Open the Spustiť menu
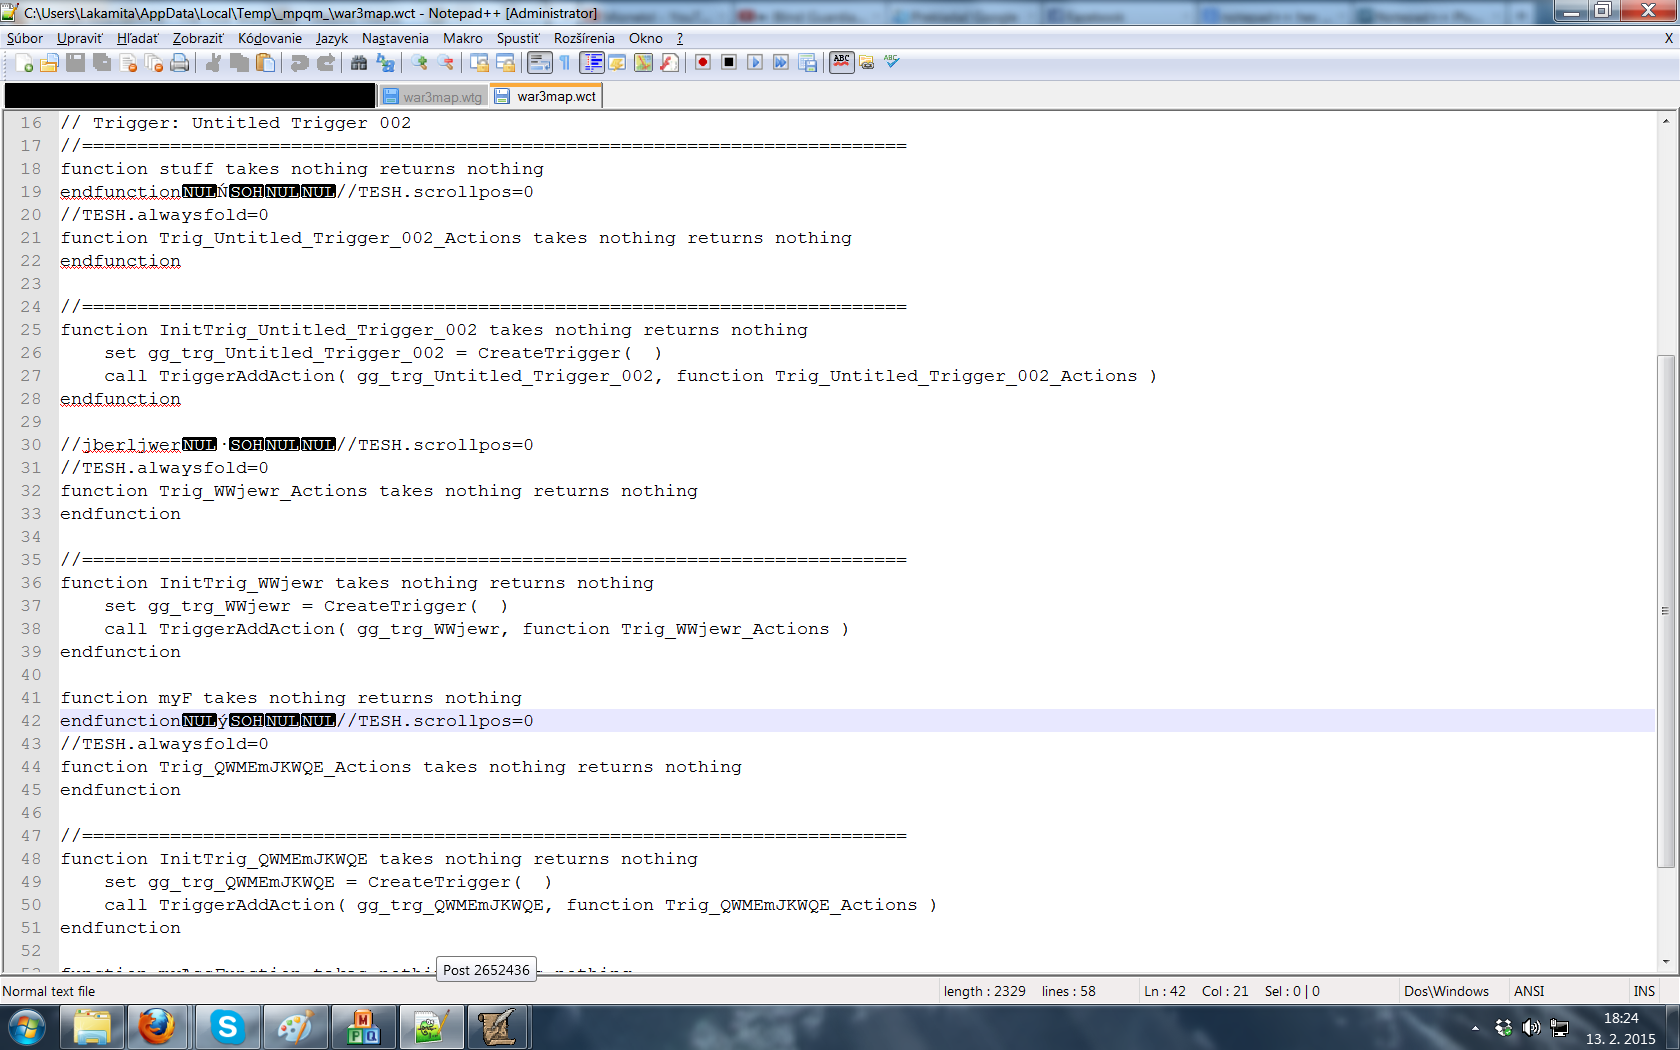Image resolution: width=1680 pixels, height=1050 pixels. (x=518, y=38)
